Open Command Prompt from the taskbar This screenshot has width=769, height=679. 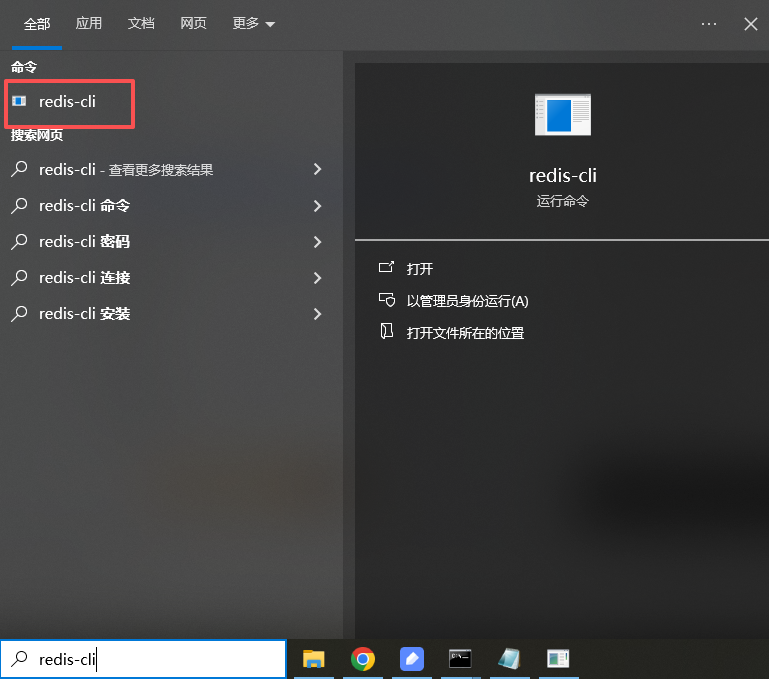460,659
